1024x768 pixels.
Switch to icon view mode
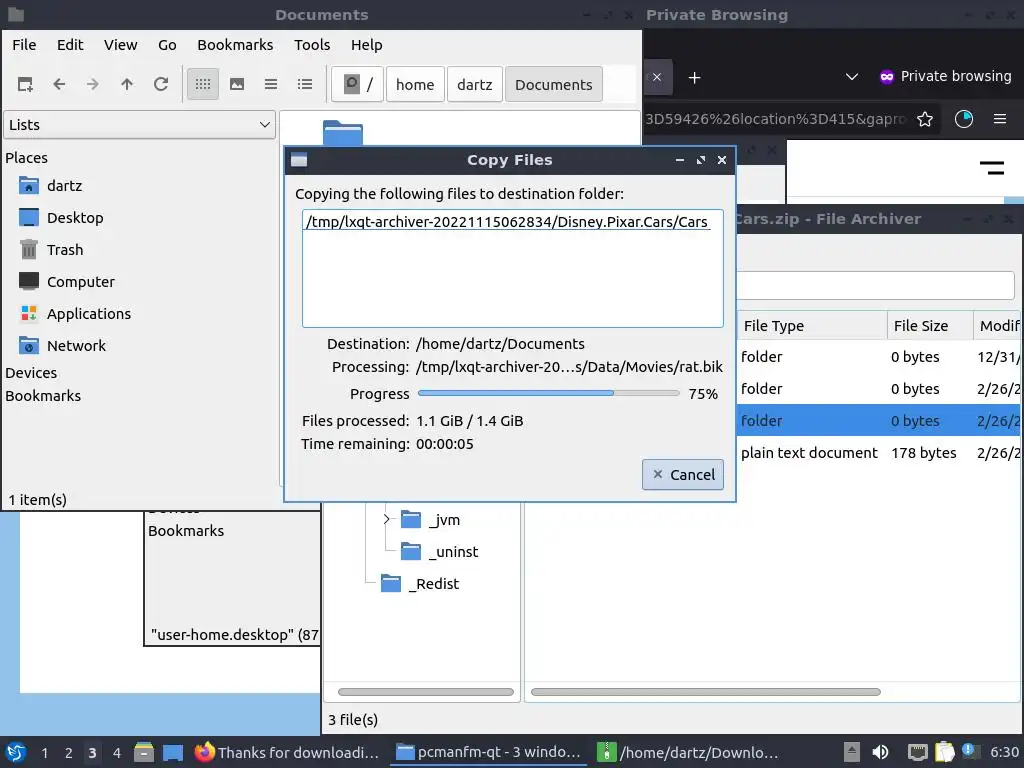click(x=203, y=84)
